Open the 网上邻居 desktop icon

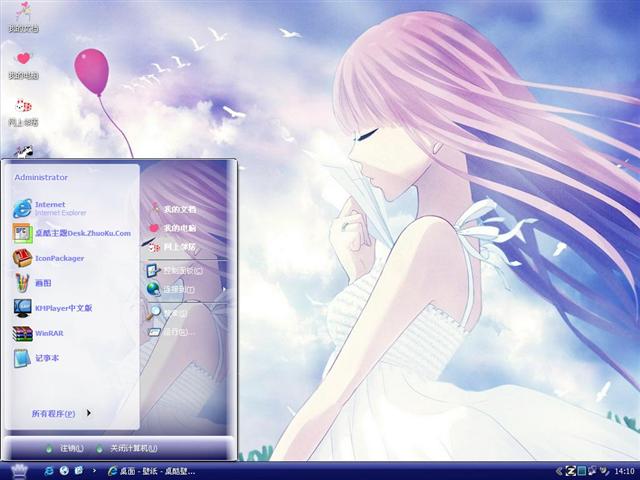tap(23, 112)
